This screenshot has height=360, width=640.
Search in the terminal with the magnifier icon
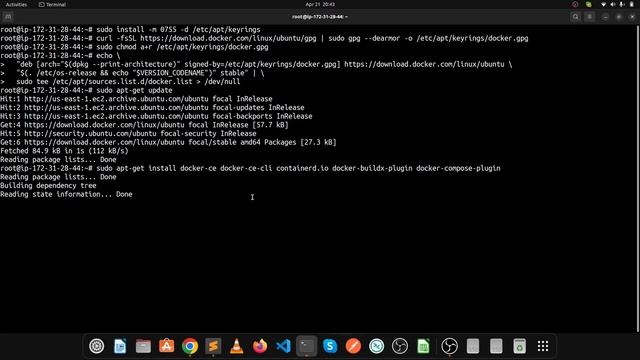[x=576, y=17]
